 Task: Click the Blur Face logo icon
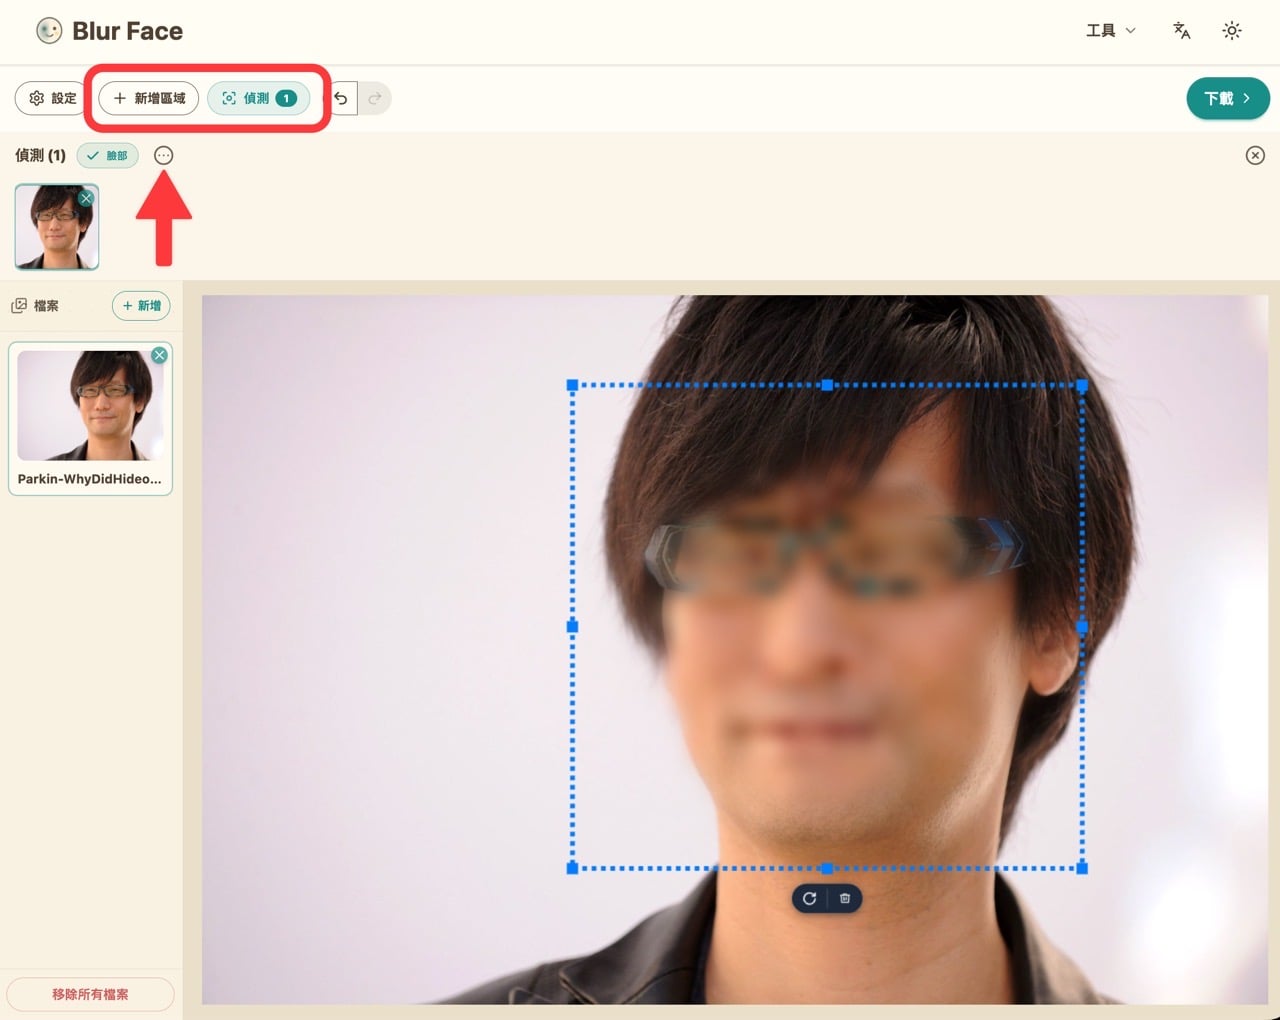(x=49, y=31)
